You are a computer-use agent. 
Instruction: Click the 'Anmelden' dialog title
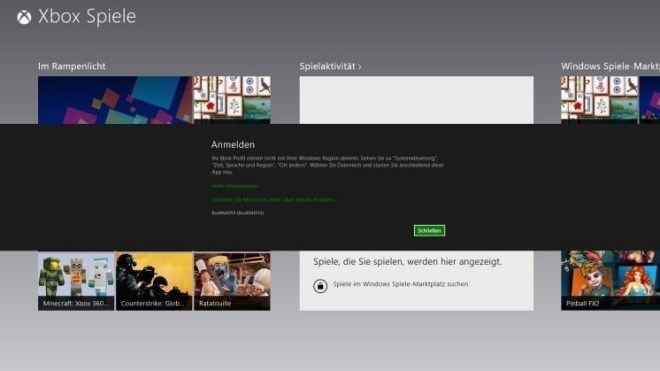pos(233,144)
